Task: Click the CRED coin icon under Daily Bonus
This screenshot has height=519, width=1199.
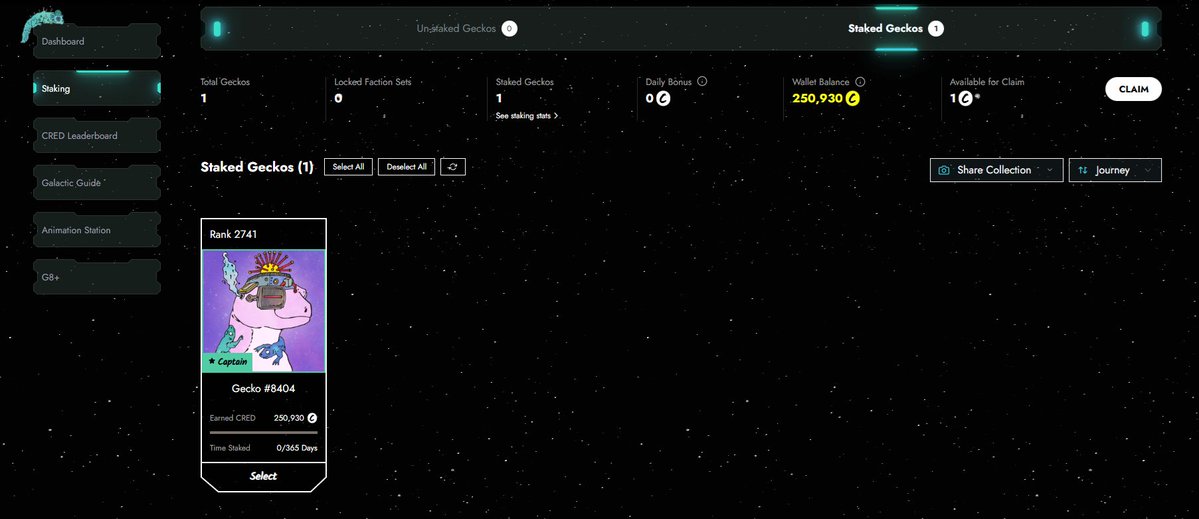Action: click(x=663, y=99)
